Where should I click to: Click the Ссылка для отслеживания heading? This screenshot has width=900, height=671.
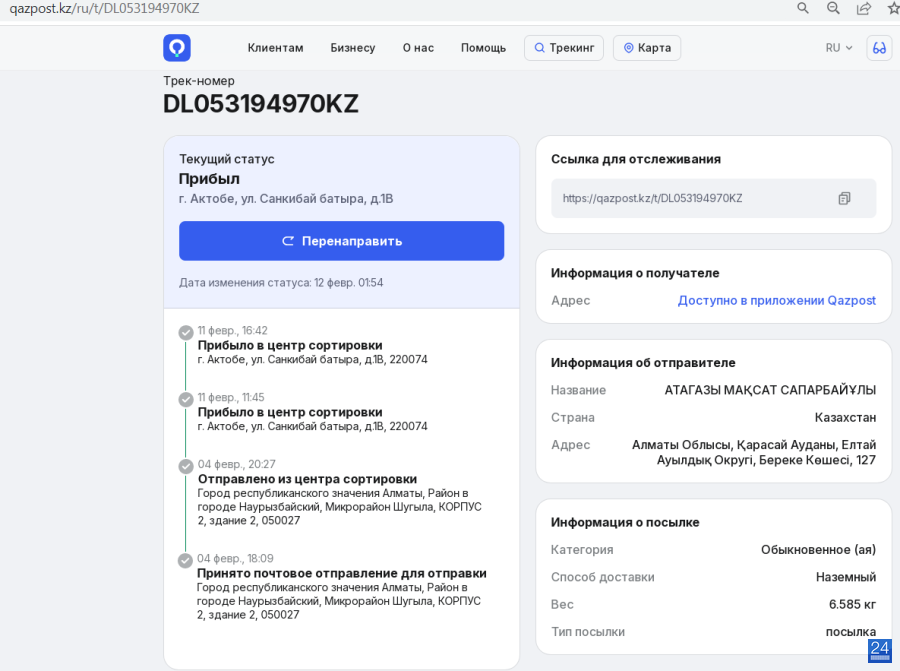tap(635, 159)
